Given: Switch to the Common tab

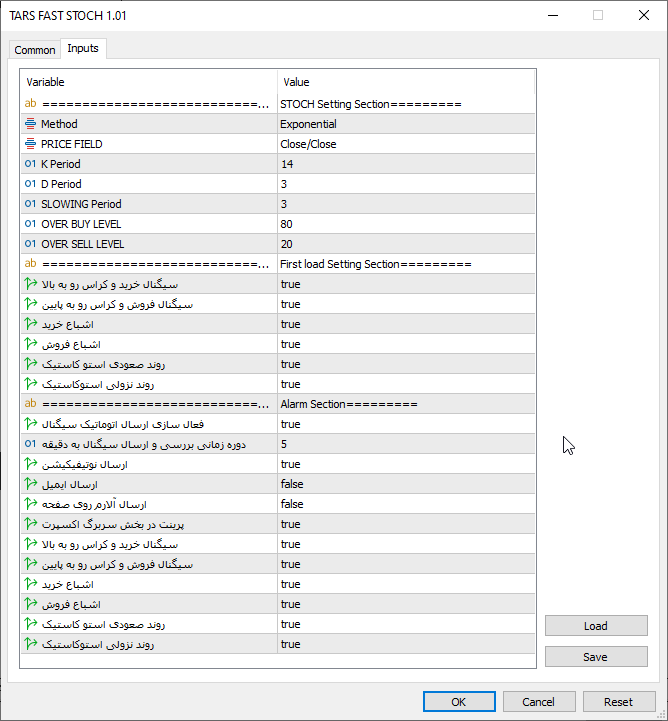Looking at the screenshot, I should pyautogui.click(x=35, y=50).
